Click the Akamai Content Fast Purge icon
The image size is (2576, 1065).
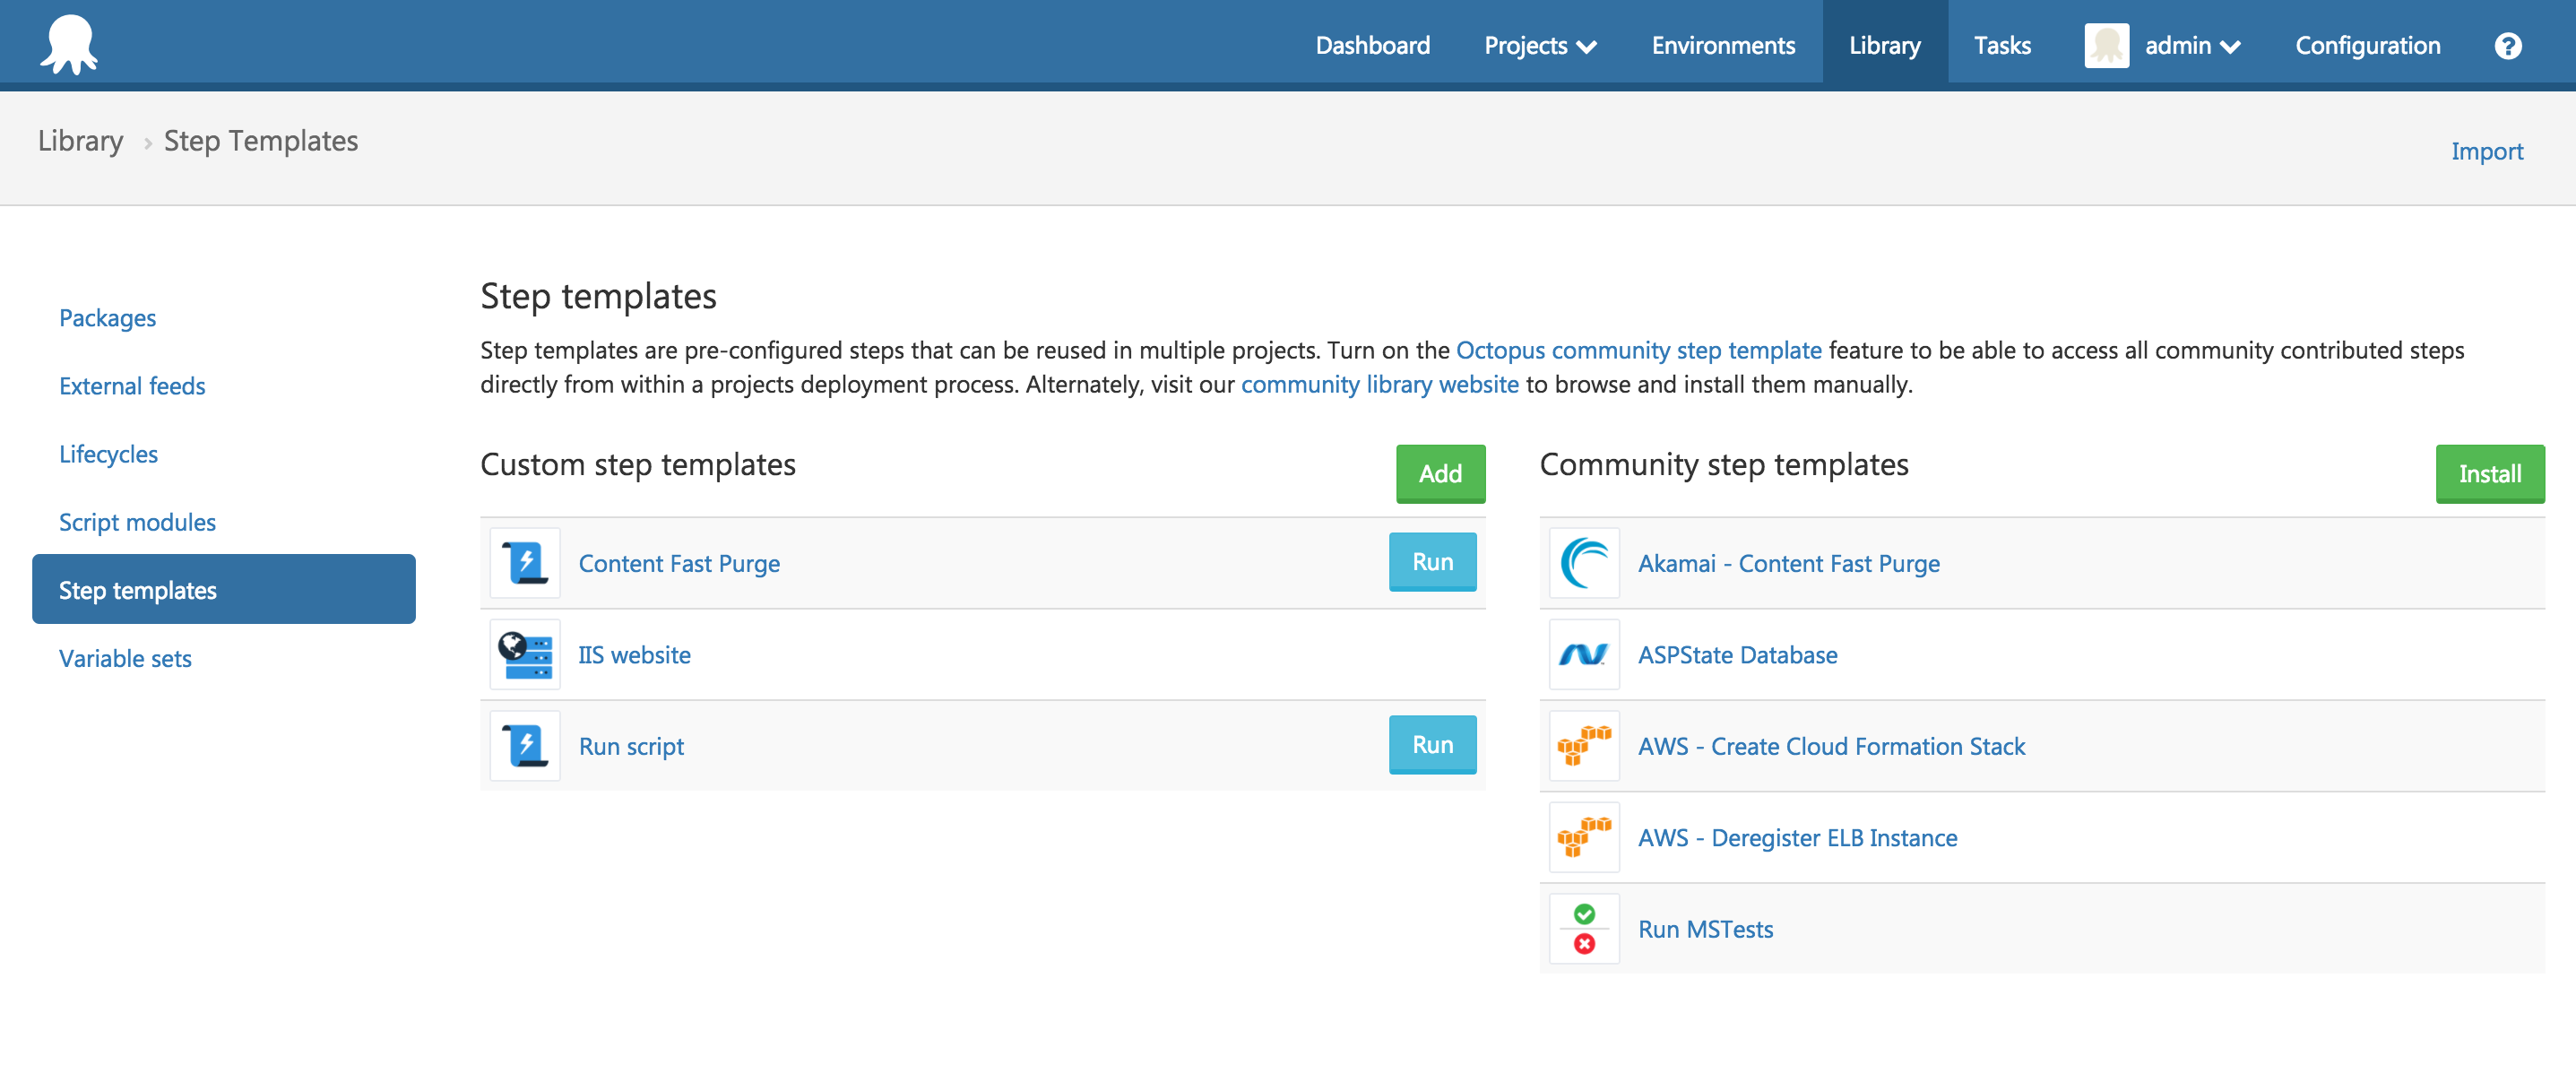pyautogui.click(x=1584, y=562)
